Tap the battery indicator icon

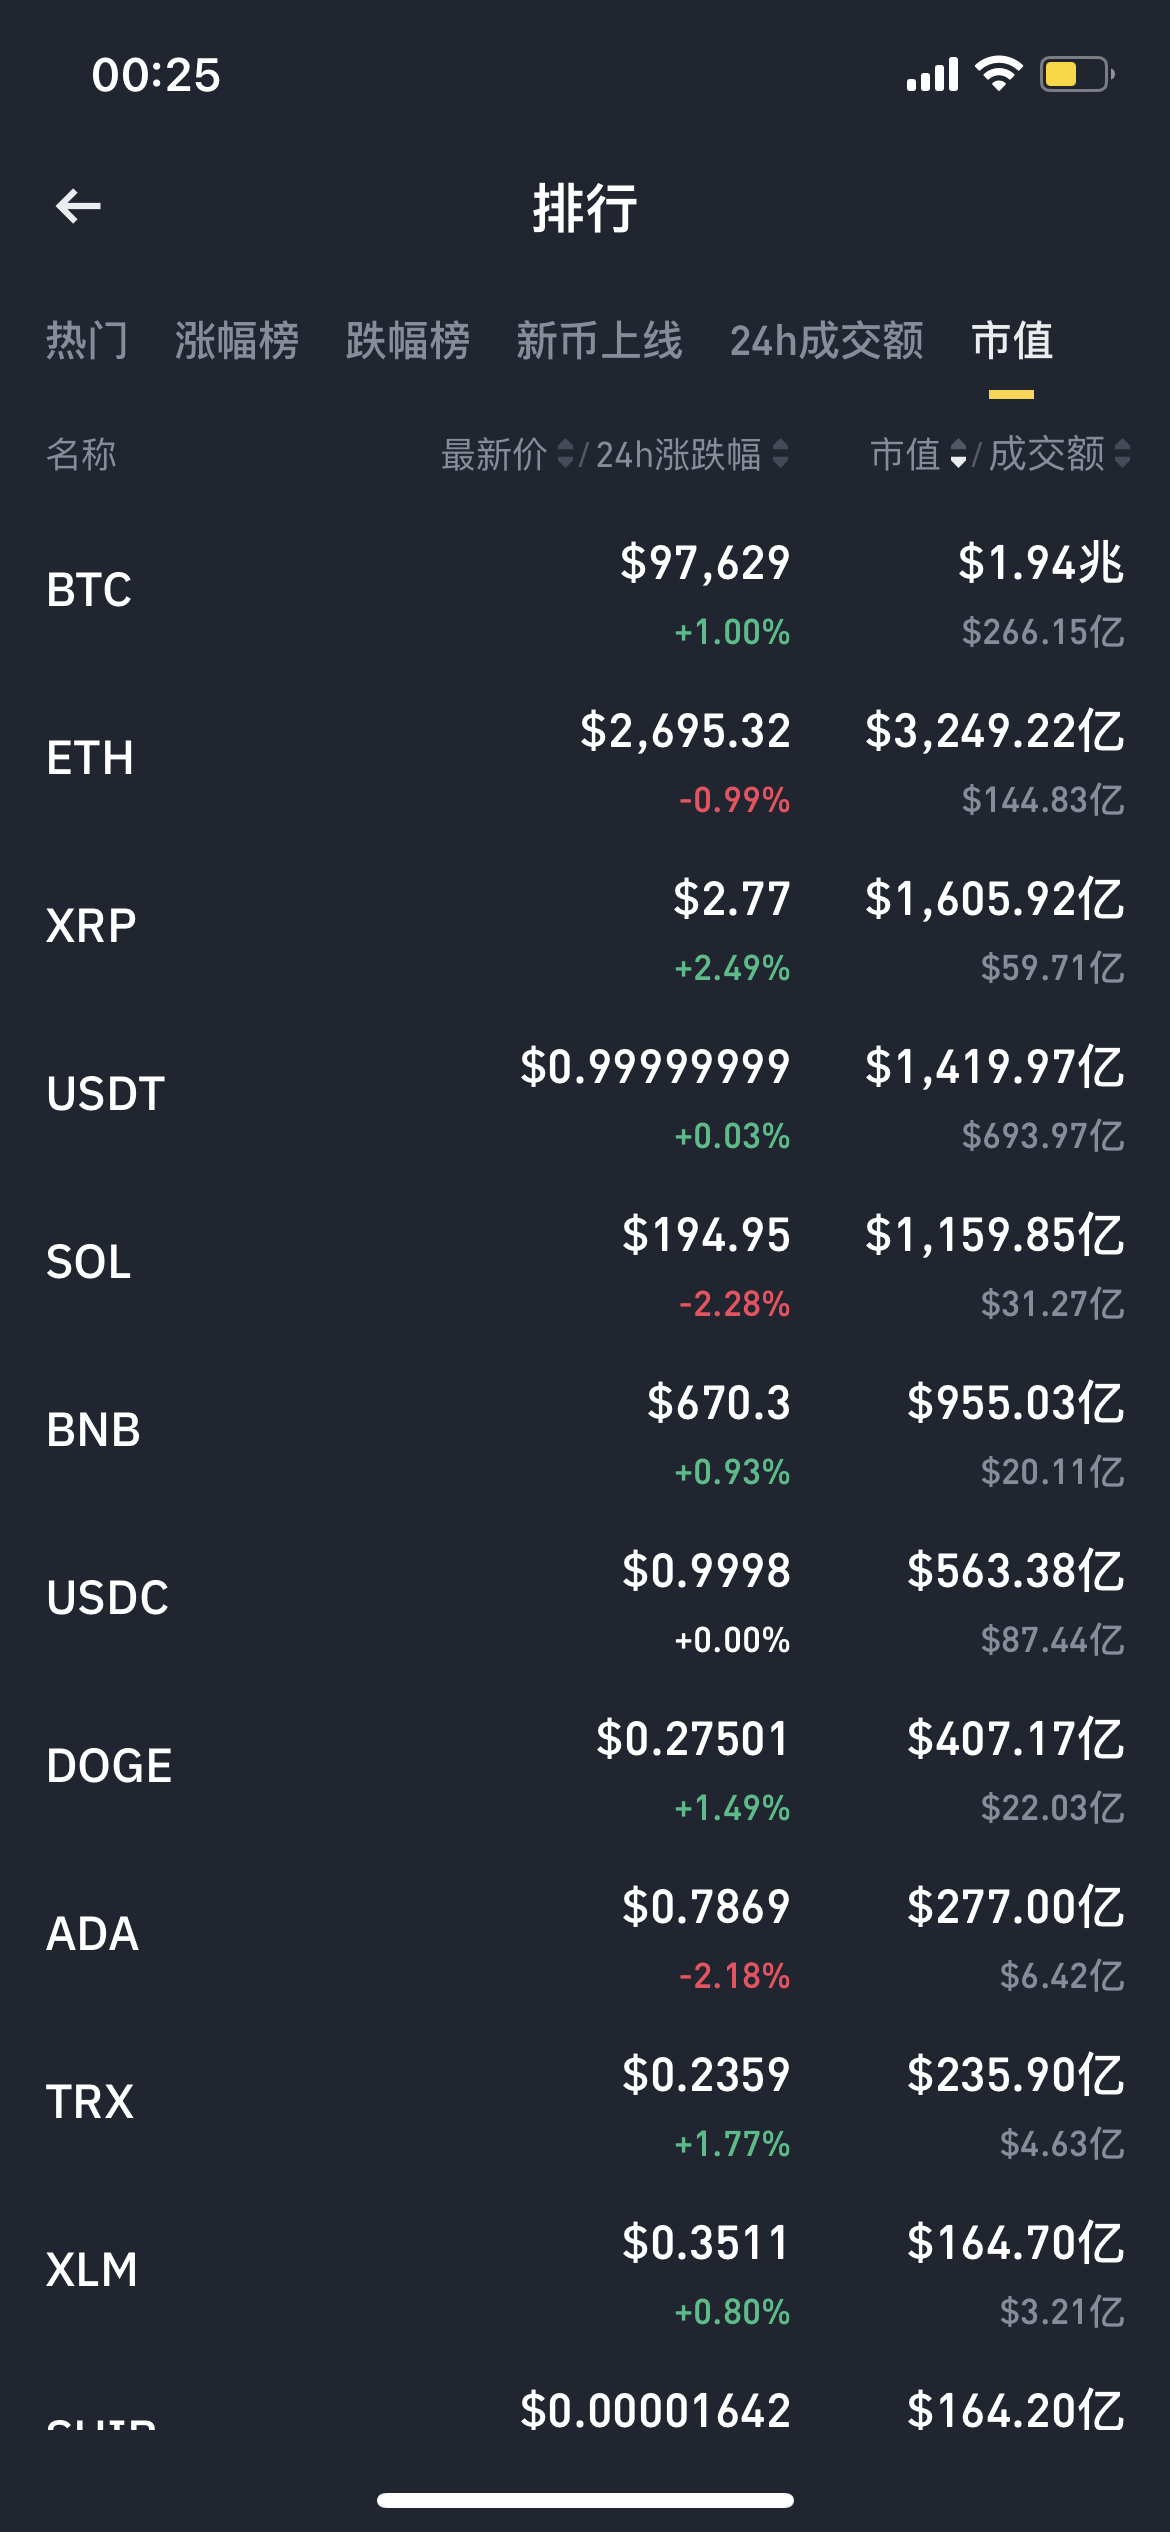click(x=1077, y=74)
